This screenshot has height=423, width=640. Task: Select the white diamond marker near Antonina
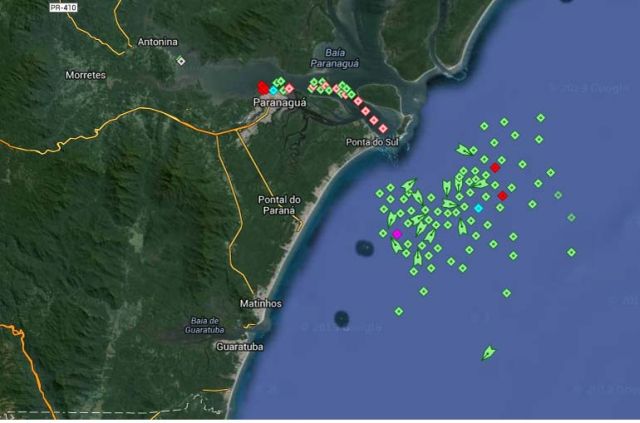coord(181,61)
